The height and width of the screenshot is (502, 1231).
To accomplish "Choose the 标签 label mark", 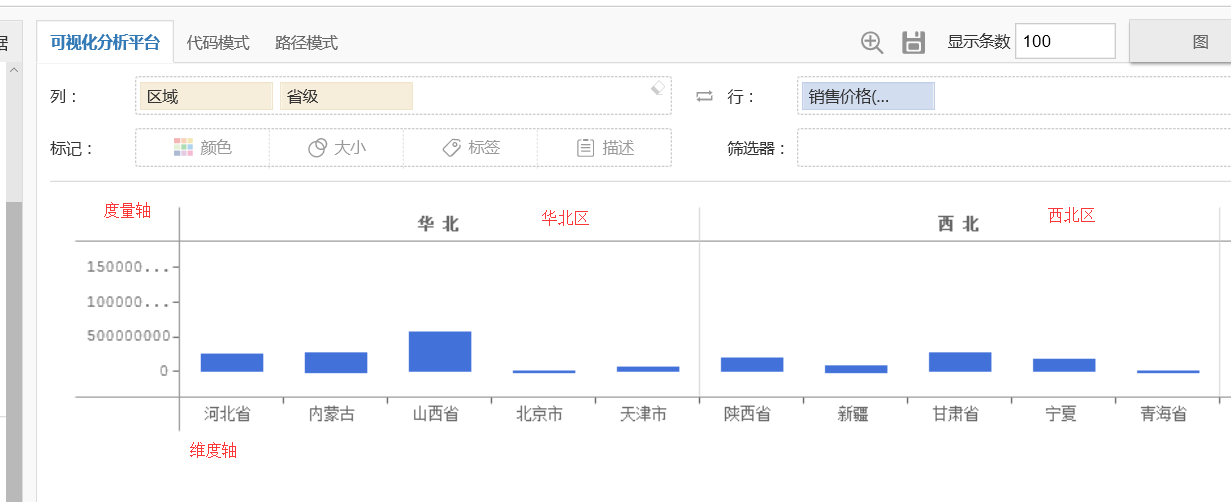I will [x=471, y=148].
